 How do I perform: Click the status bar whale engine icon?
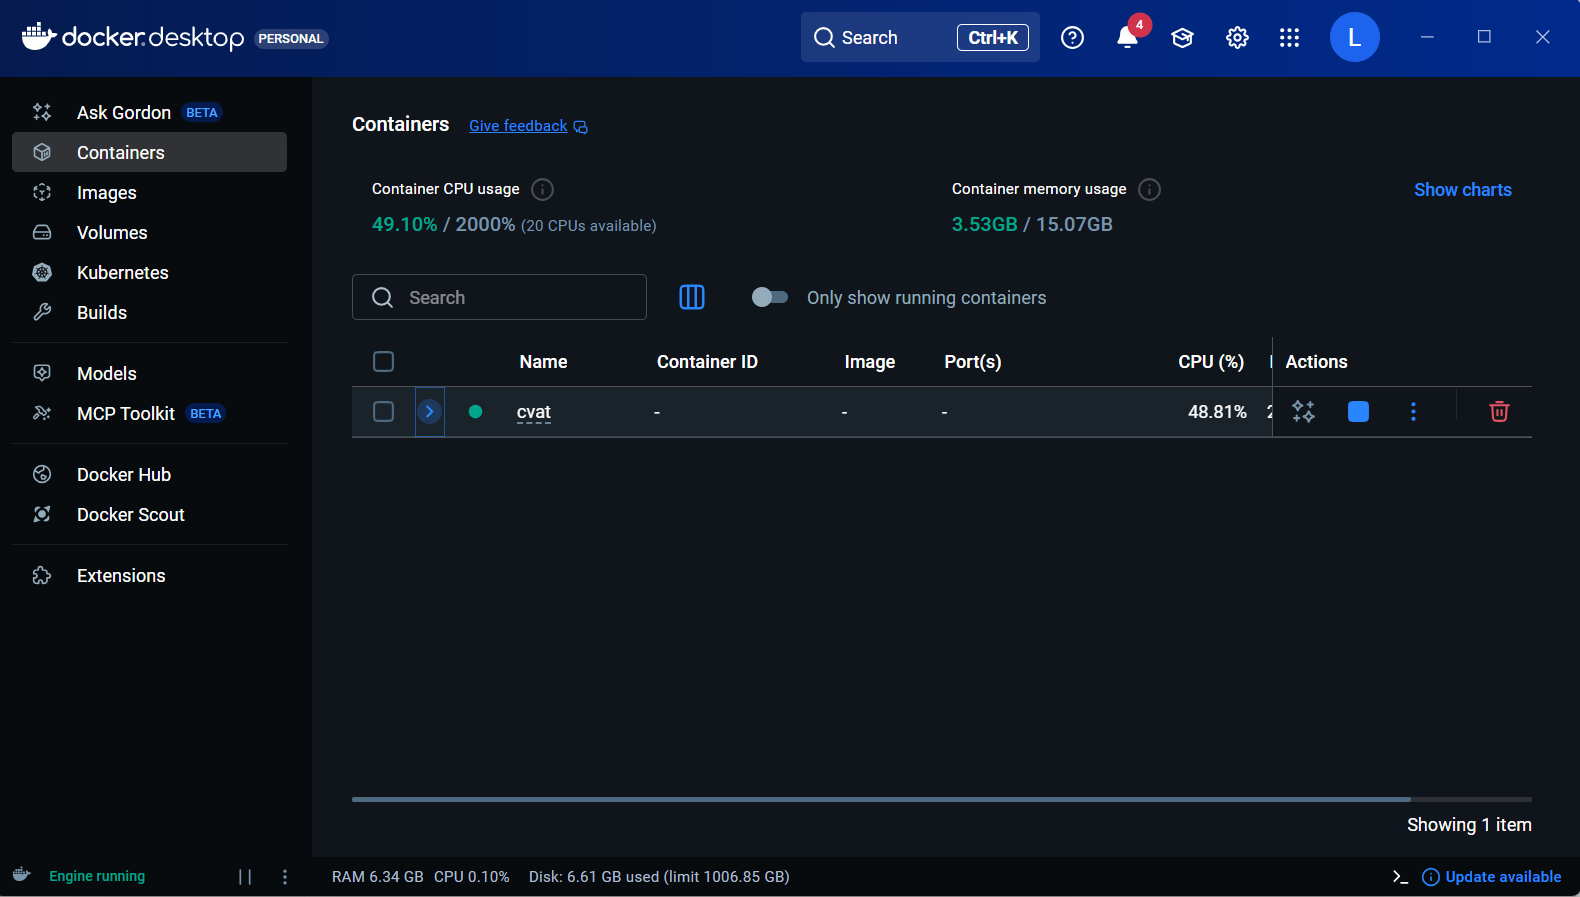click(x=22, y=875)
